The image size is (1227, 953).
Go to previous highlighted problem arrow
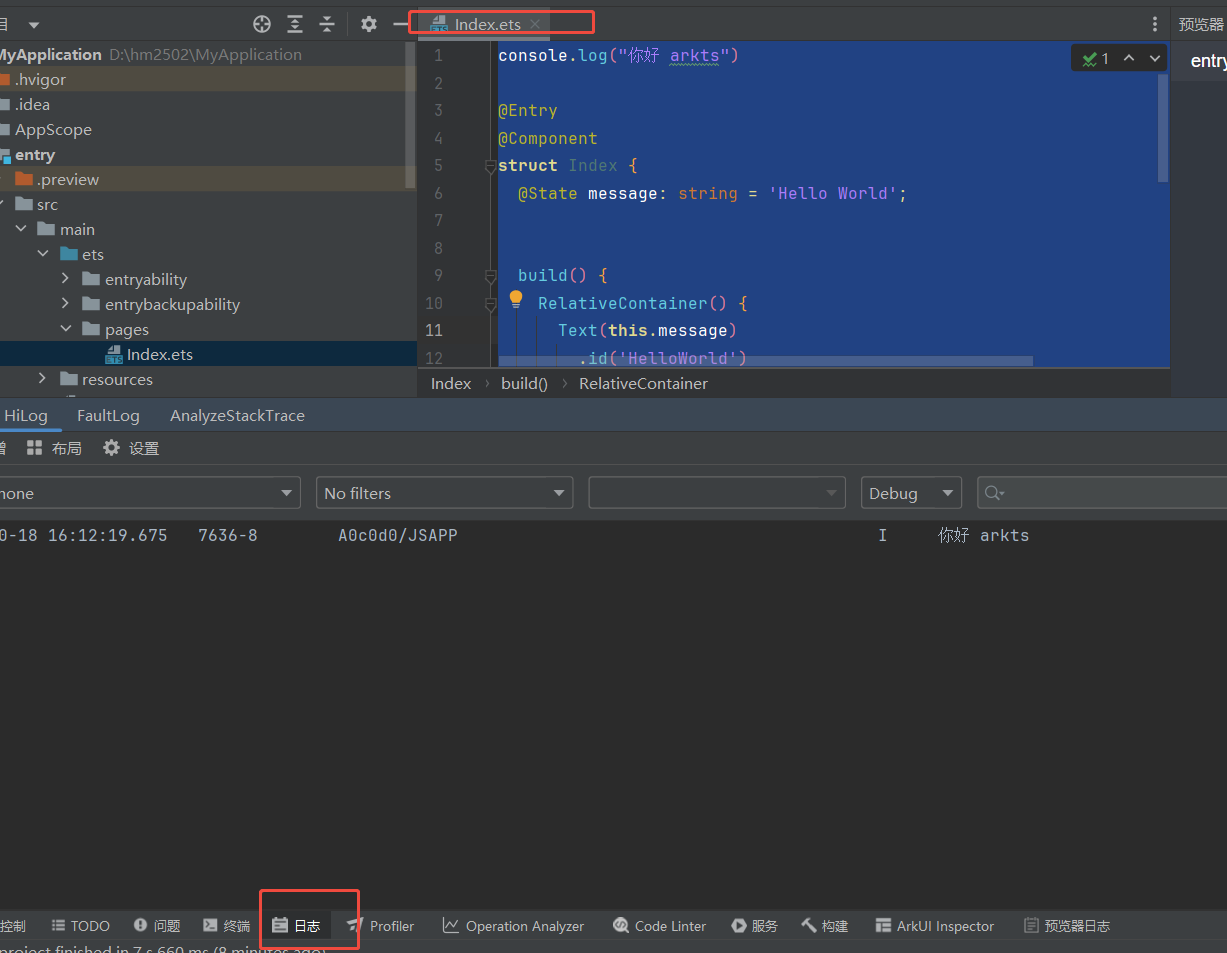pyautogui.click(x=1129, y=58)
